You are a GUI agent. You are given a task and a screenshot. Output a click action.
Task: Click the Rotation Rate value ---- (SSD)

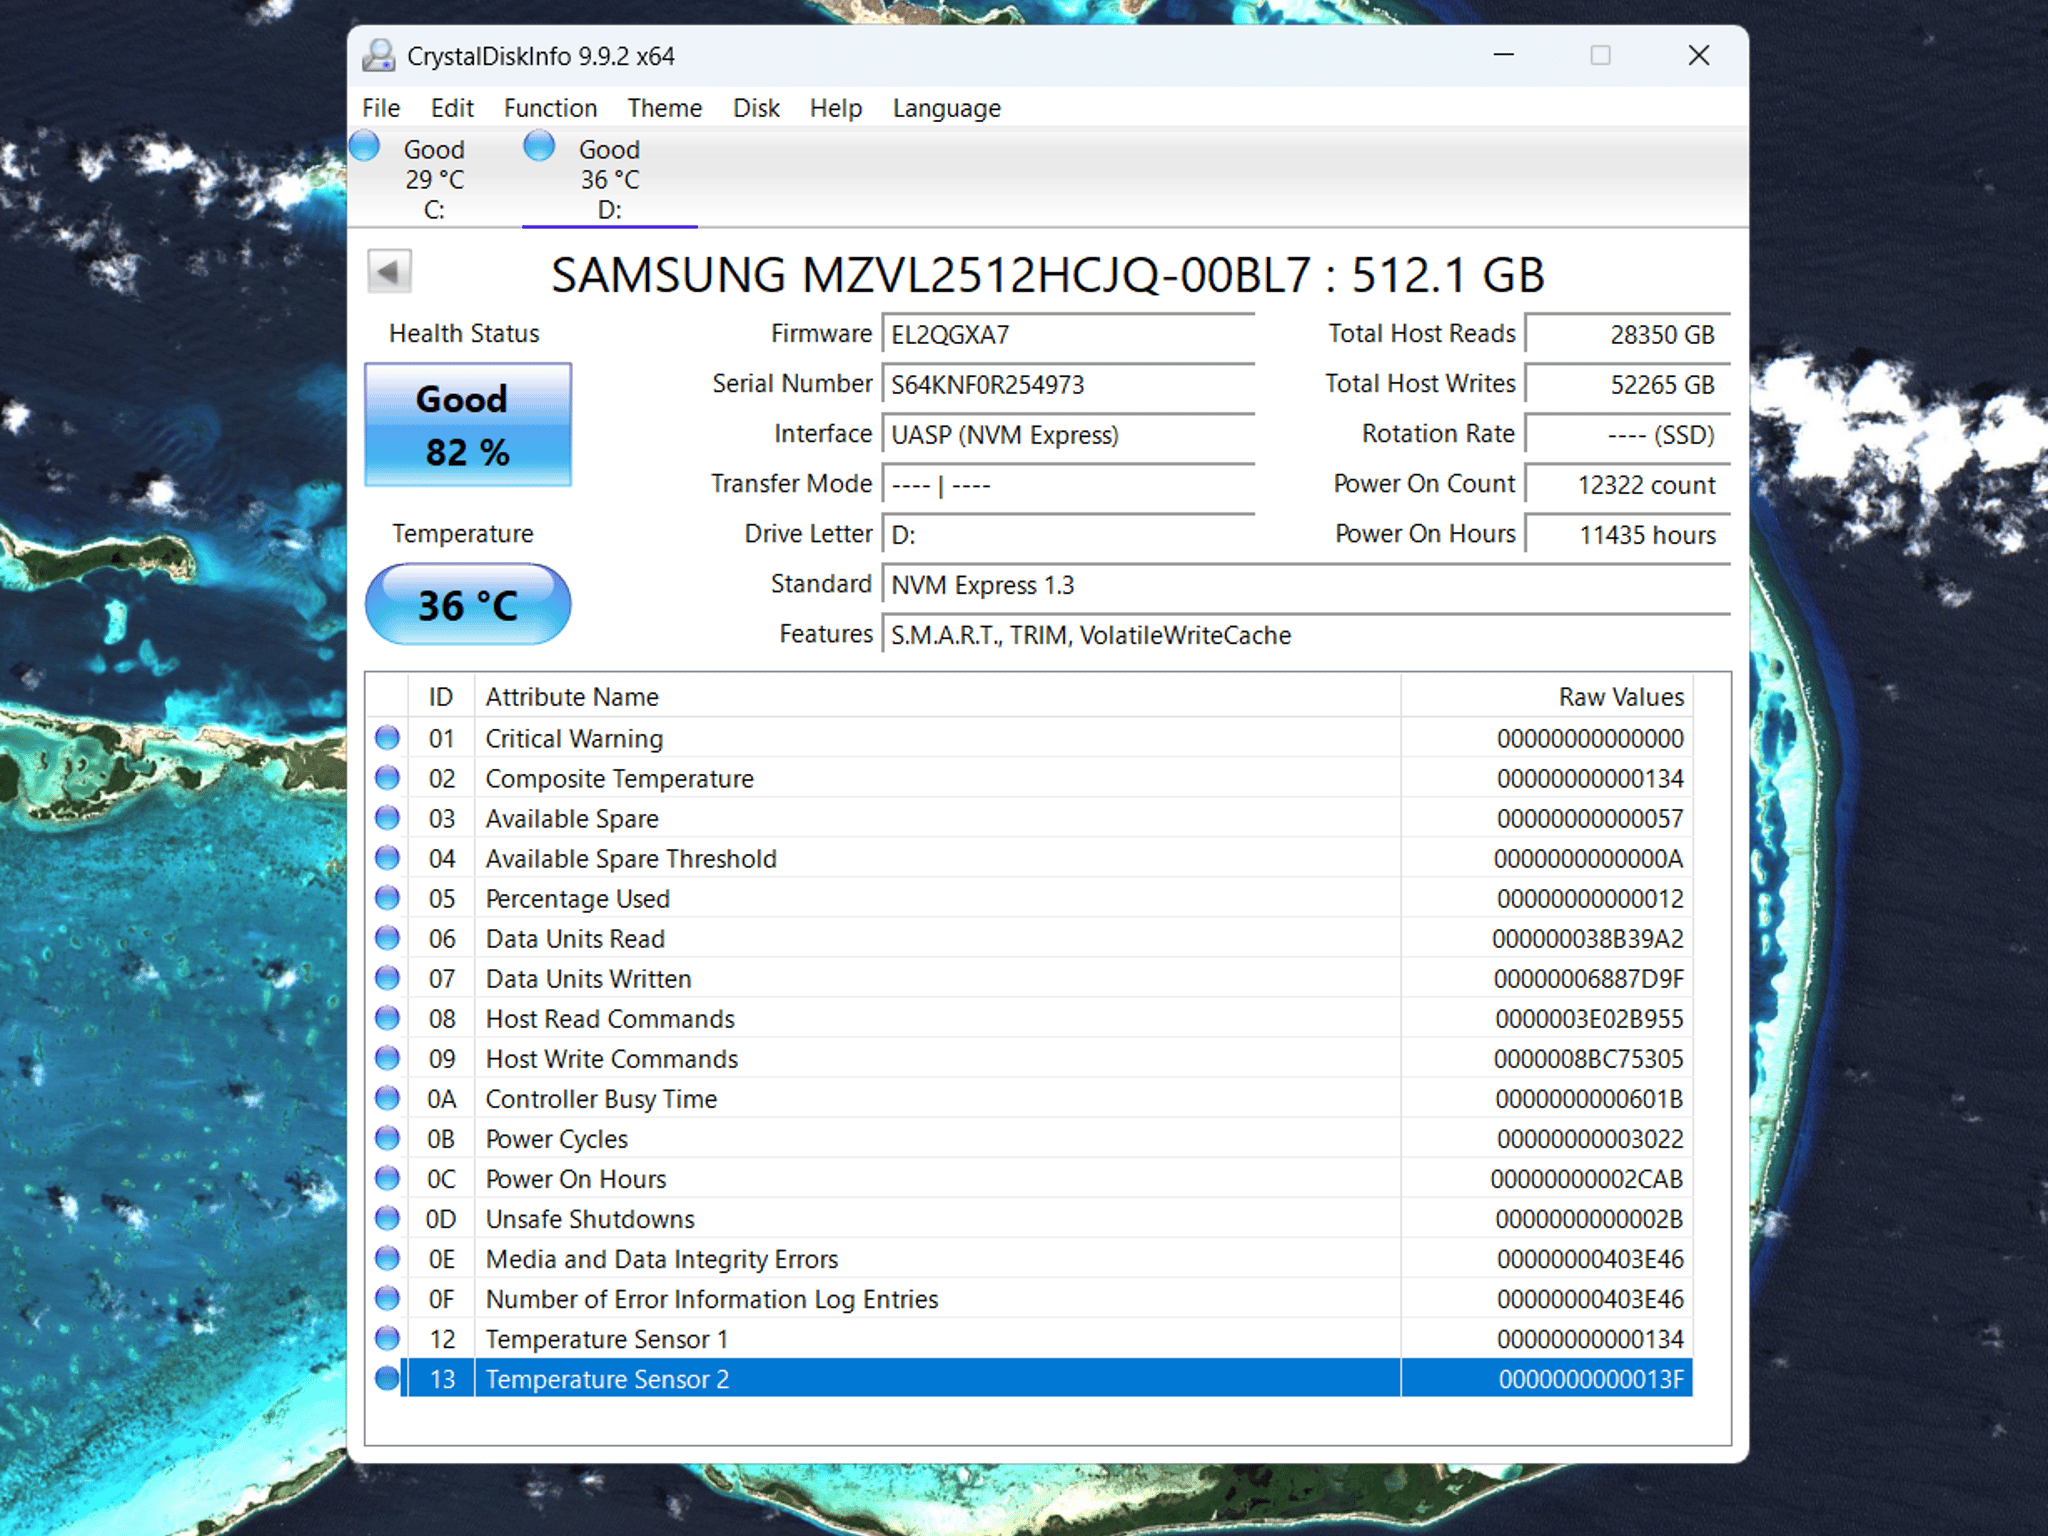(x=1628, y=434)
